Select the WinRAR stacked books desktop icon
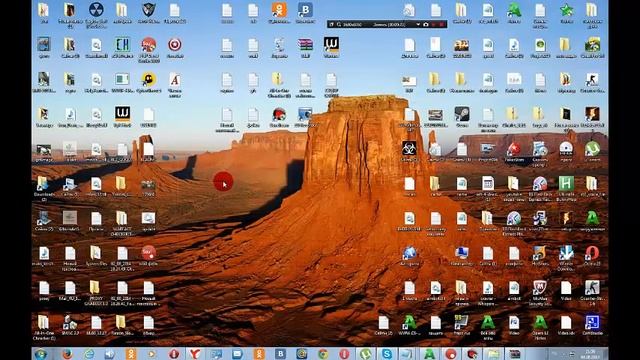The image size is (640, 360). coord(305,44)
